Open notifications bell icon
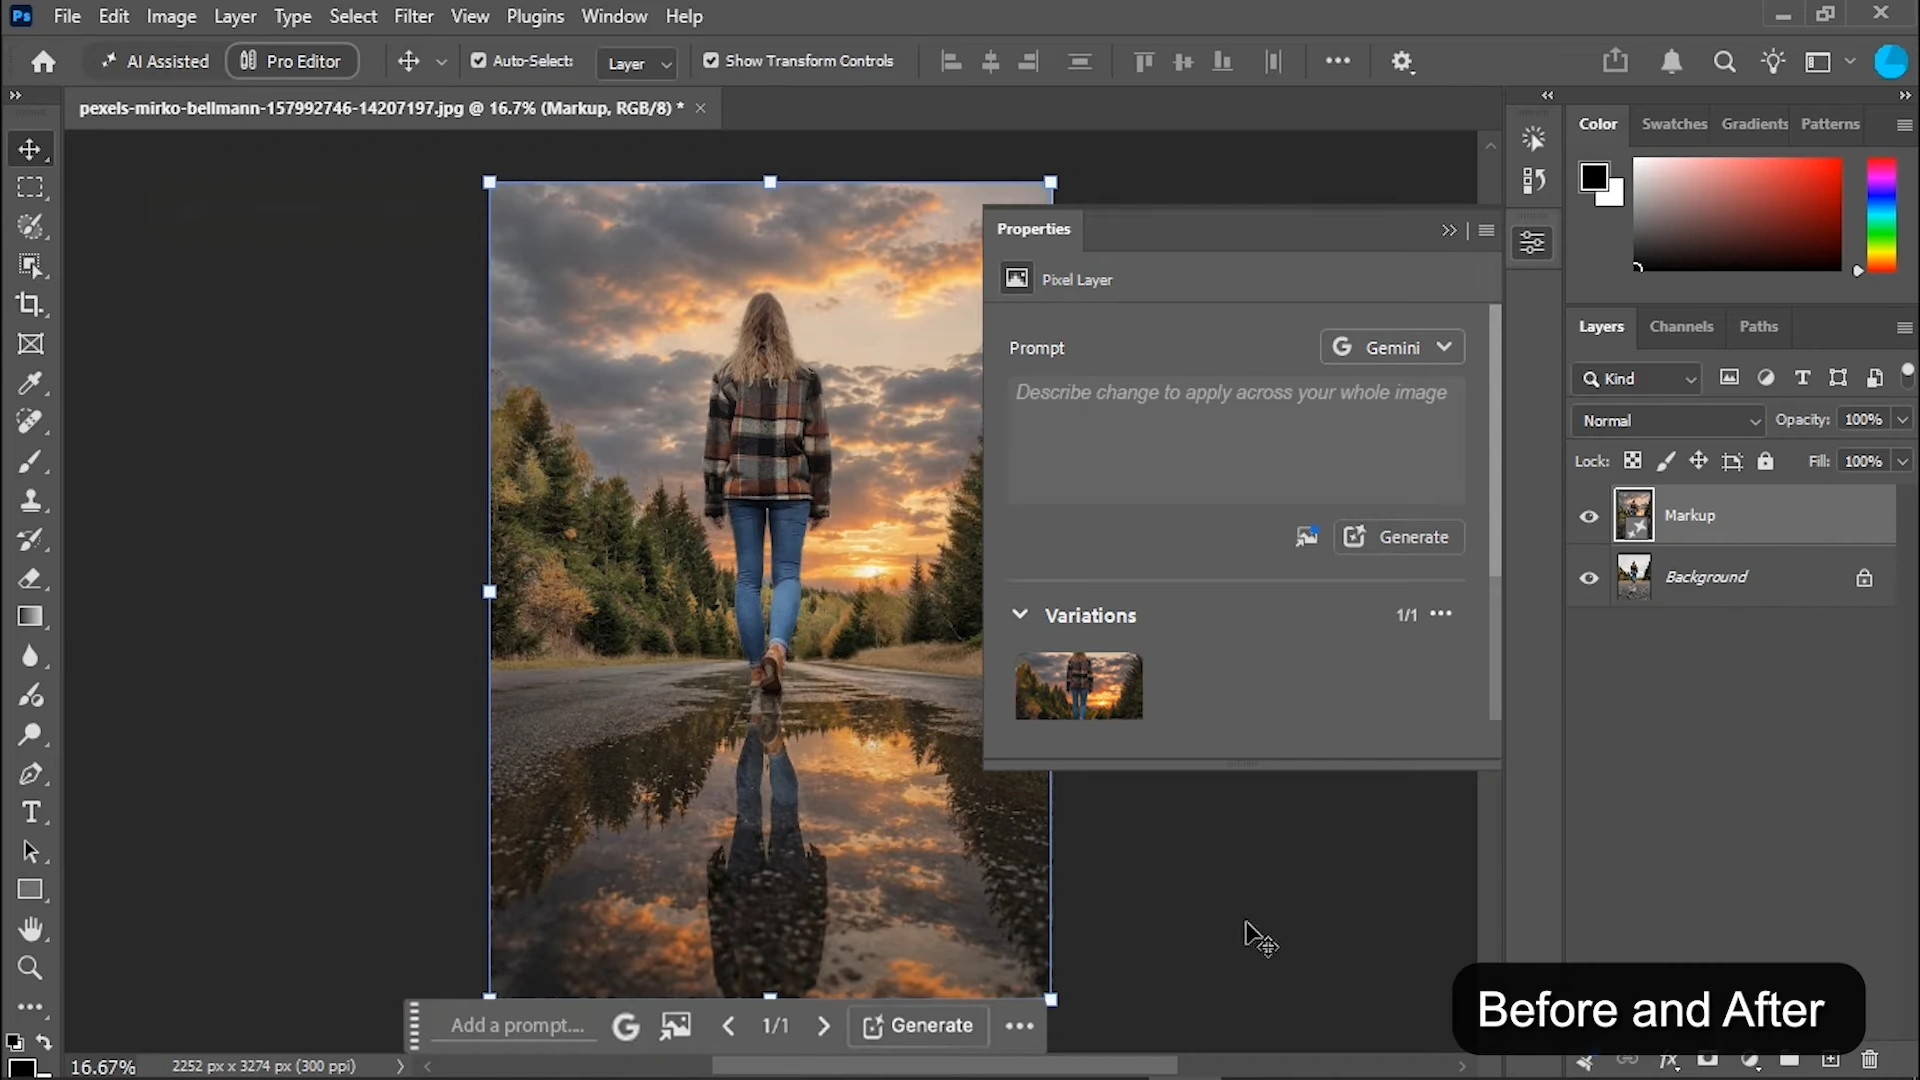This screenshot has height=1080, width=1920. coord(1671,62)
